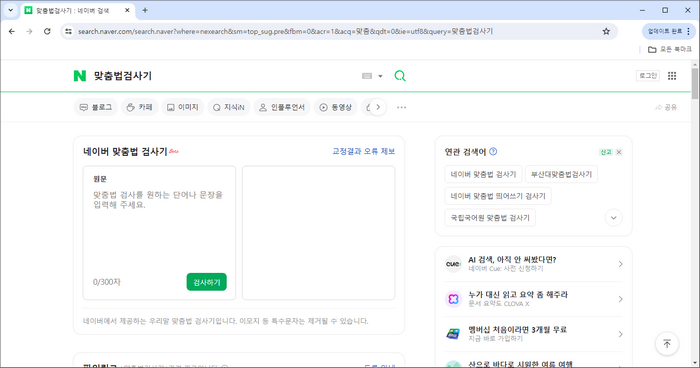Select the 카페 tab
This screenshot has width=700, height=368.
pyautogui.click(x=140, y=107)
